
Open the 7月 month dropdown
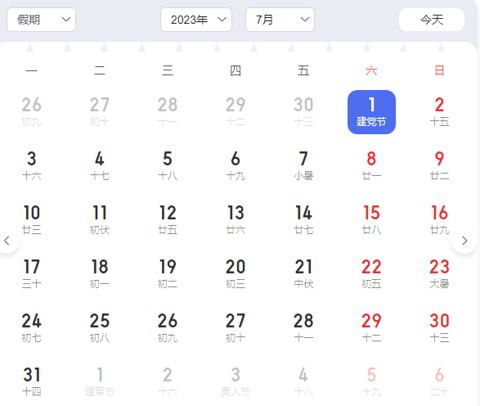[x=280, y=20]
